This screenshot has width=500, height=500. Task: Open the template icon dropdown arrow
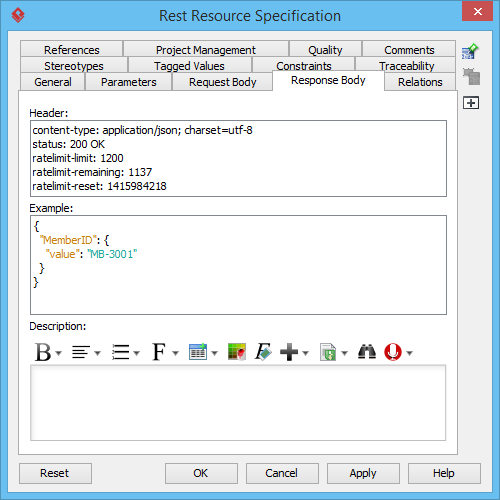coord(345,353)
